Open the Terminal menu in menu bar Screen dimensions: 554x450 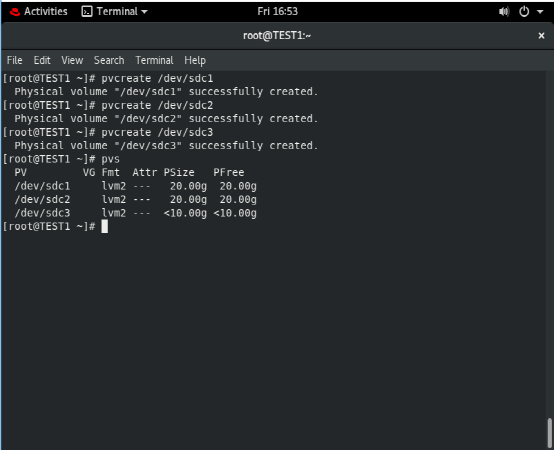point(154,60)
